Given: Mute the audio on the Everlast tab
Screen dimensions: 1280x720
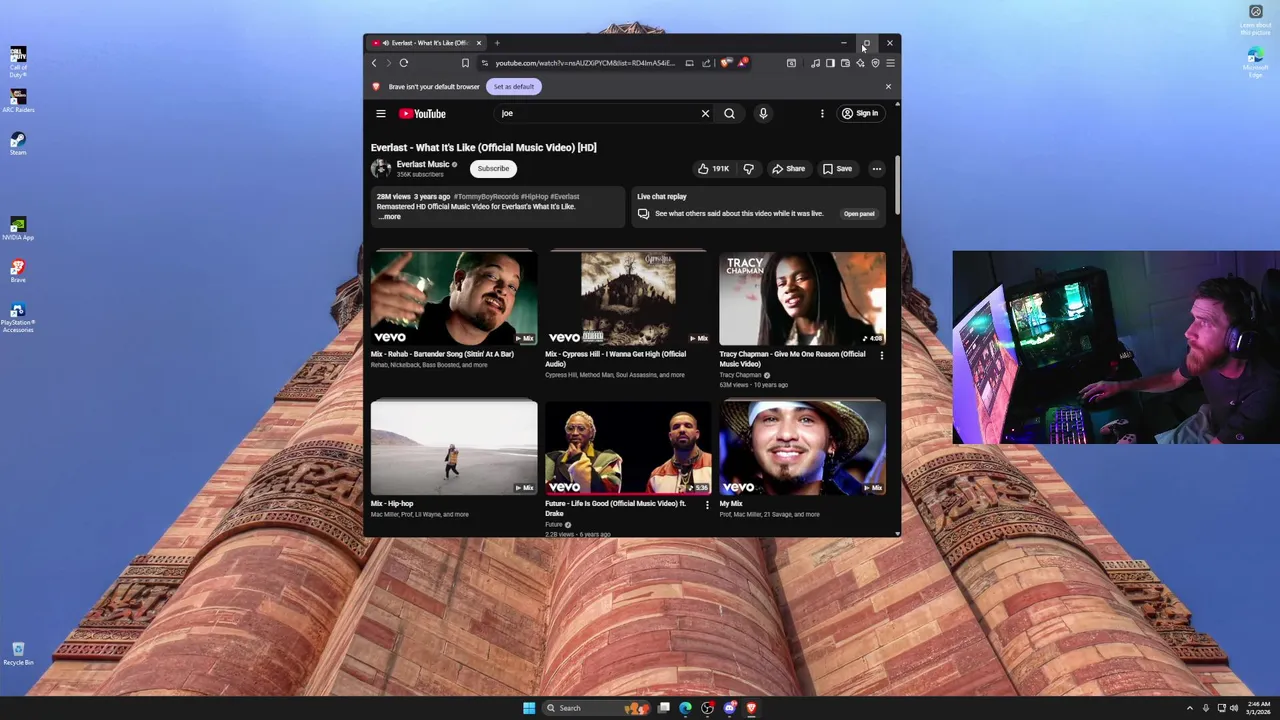Looking at the screenshot, I should coord(385,43).
